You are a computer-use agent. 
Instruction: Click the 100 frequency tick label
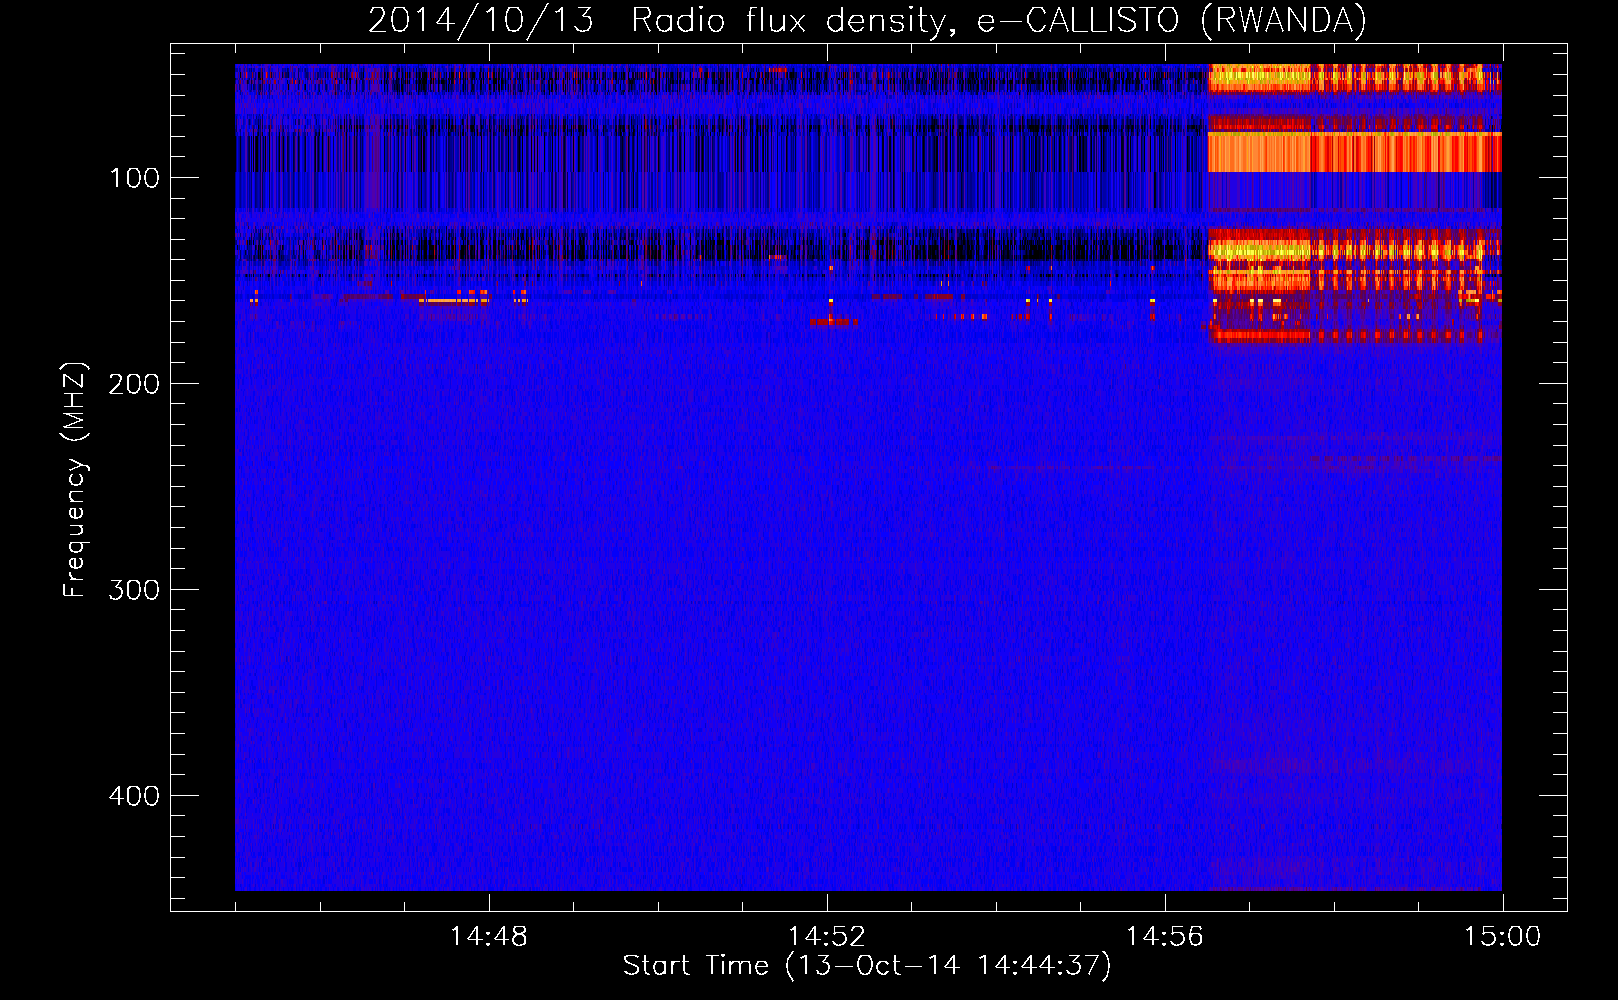pos(134,178)
